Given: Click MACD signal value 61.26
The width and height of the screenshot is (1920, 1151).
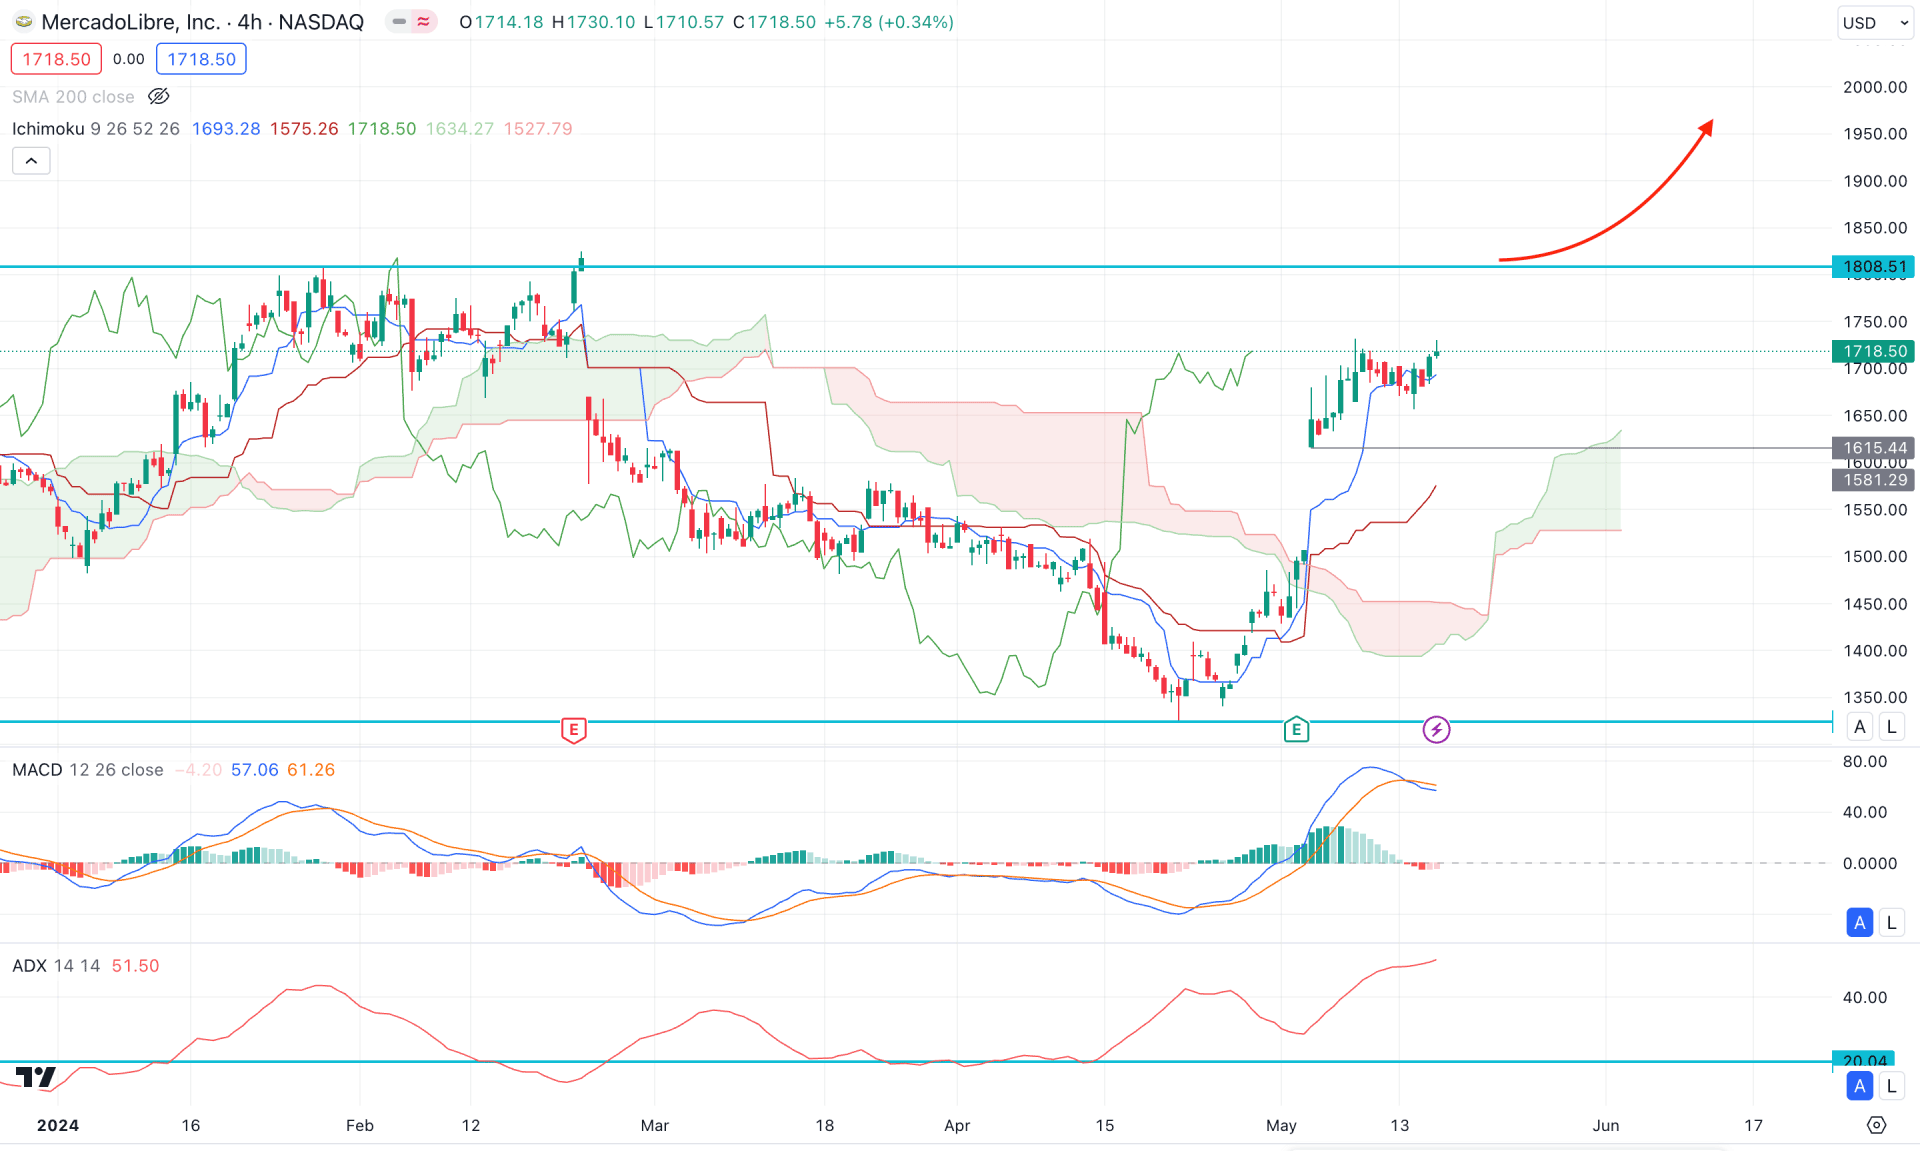Looking at the screenshot, I should (x=311, y=770).
